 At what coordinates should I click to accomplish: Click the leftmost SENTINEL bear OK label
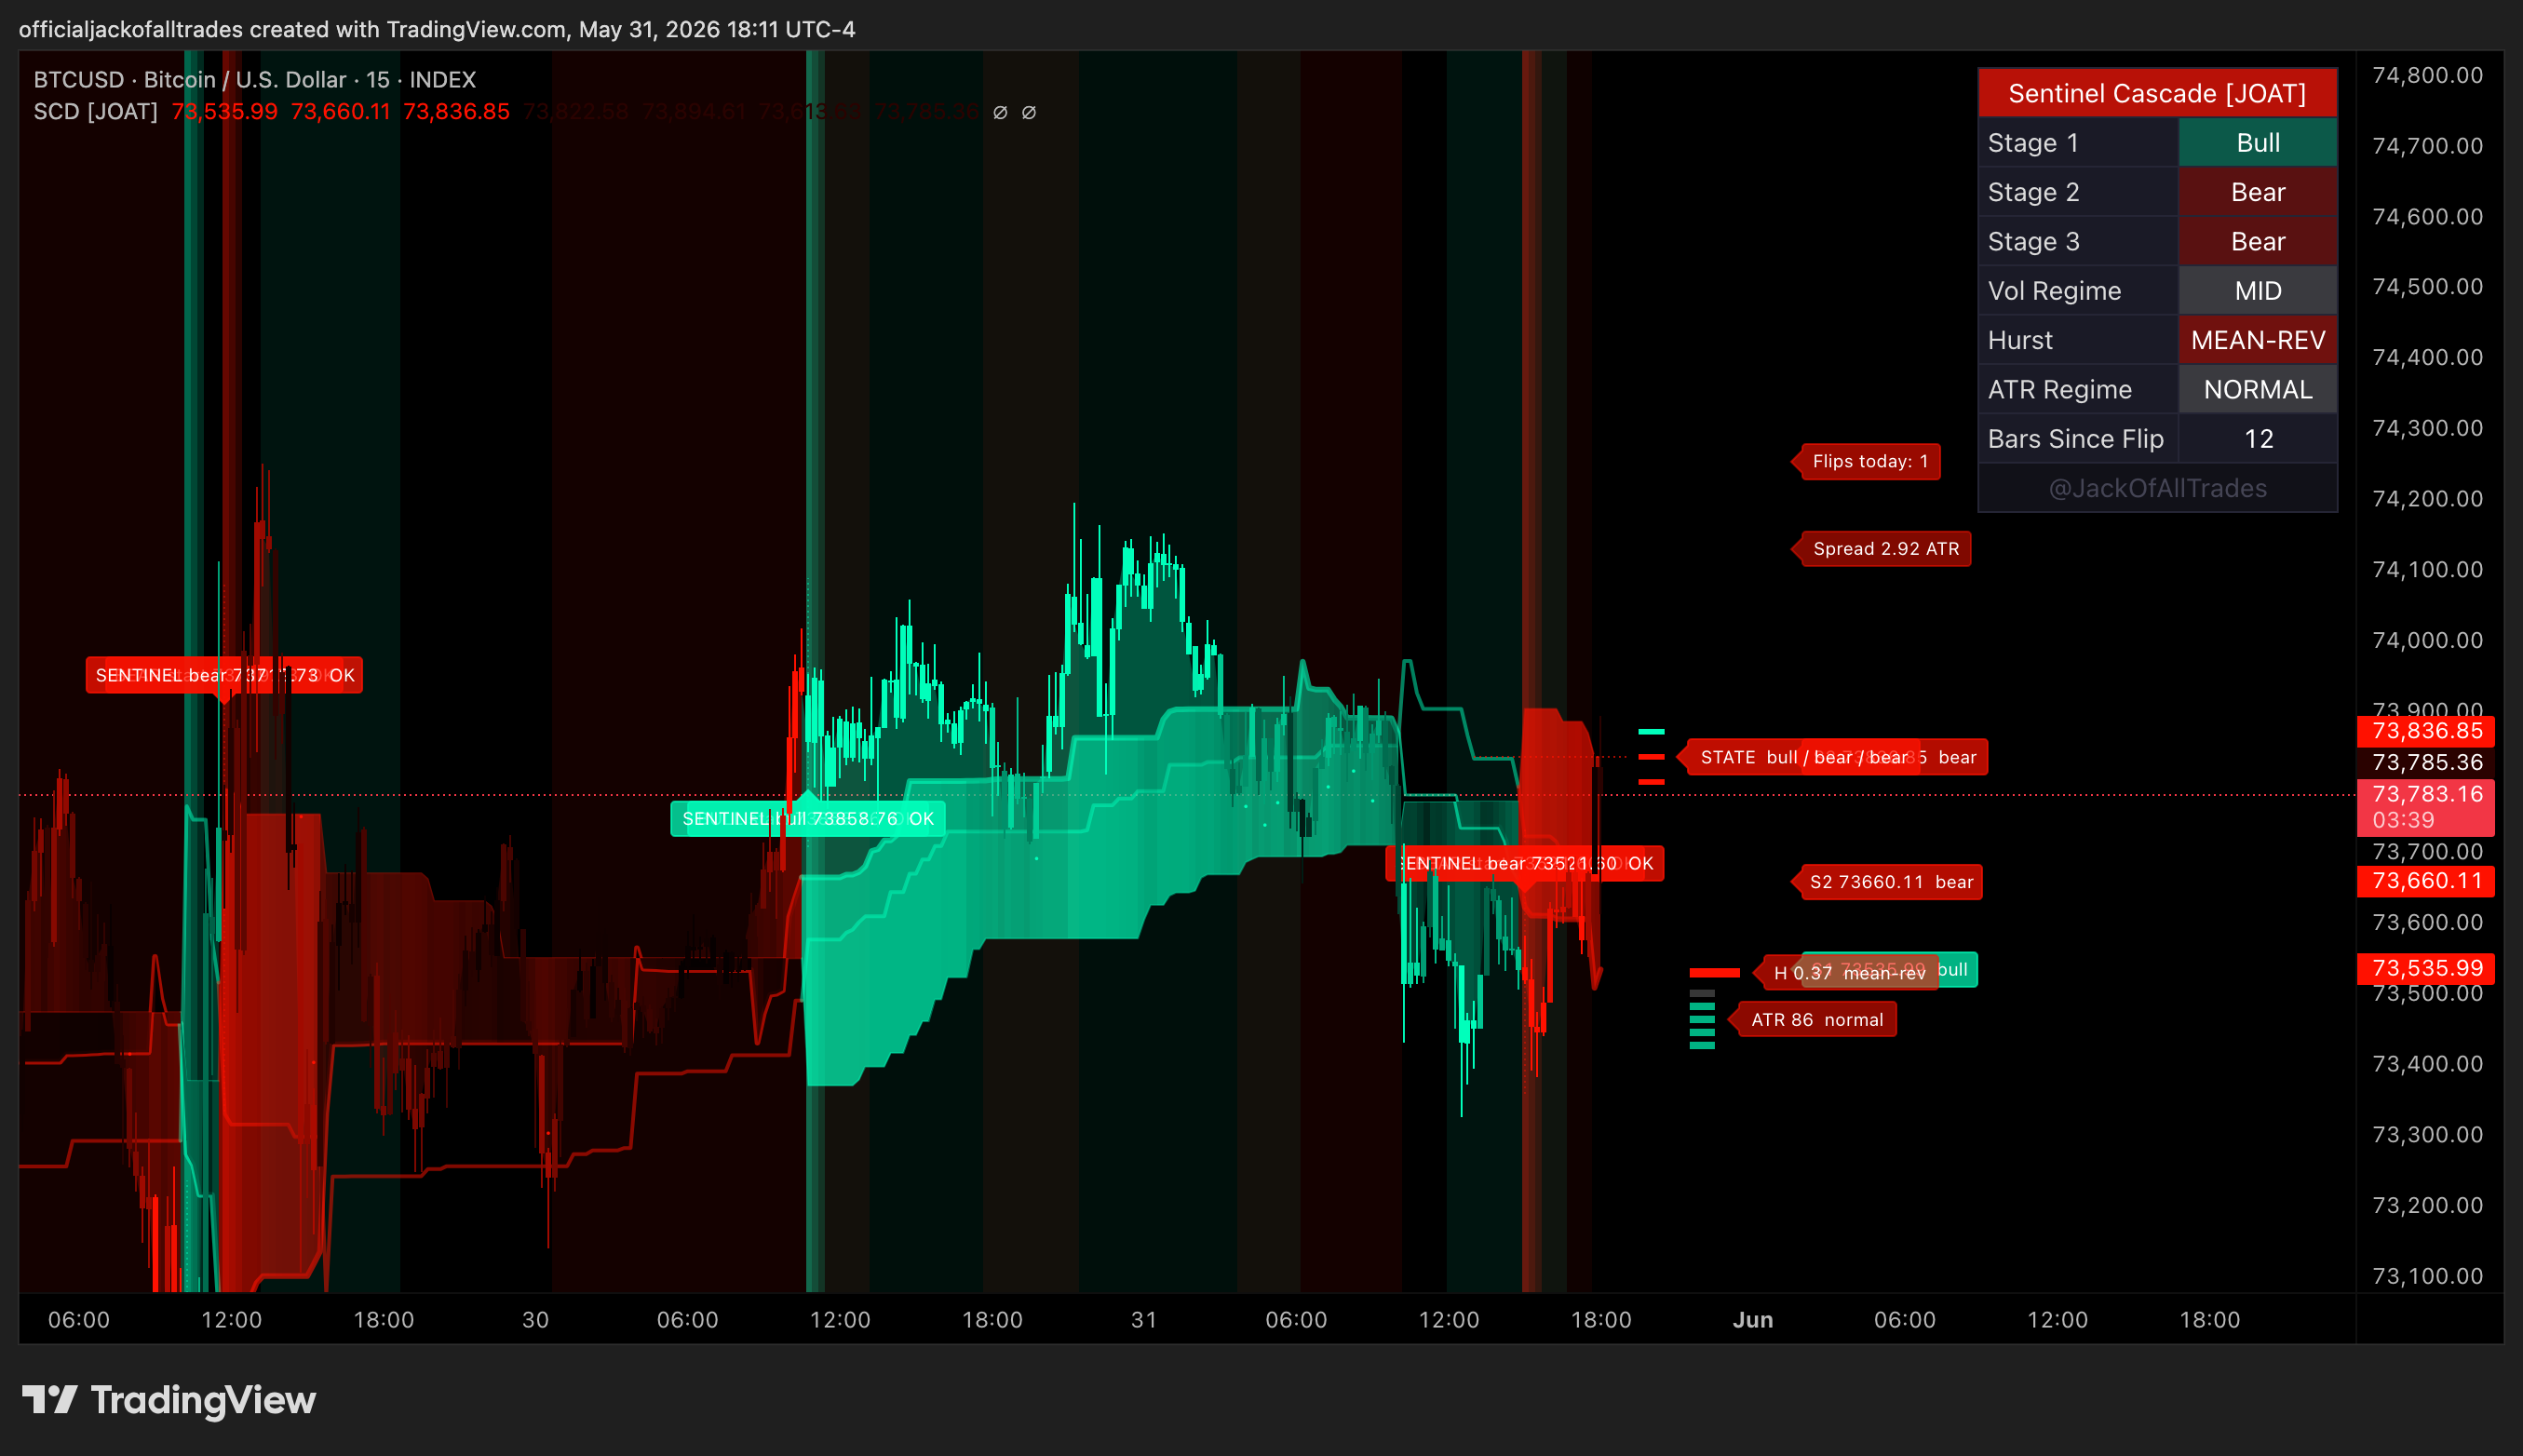click(224, 675)
